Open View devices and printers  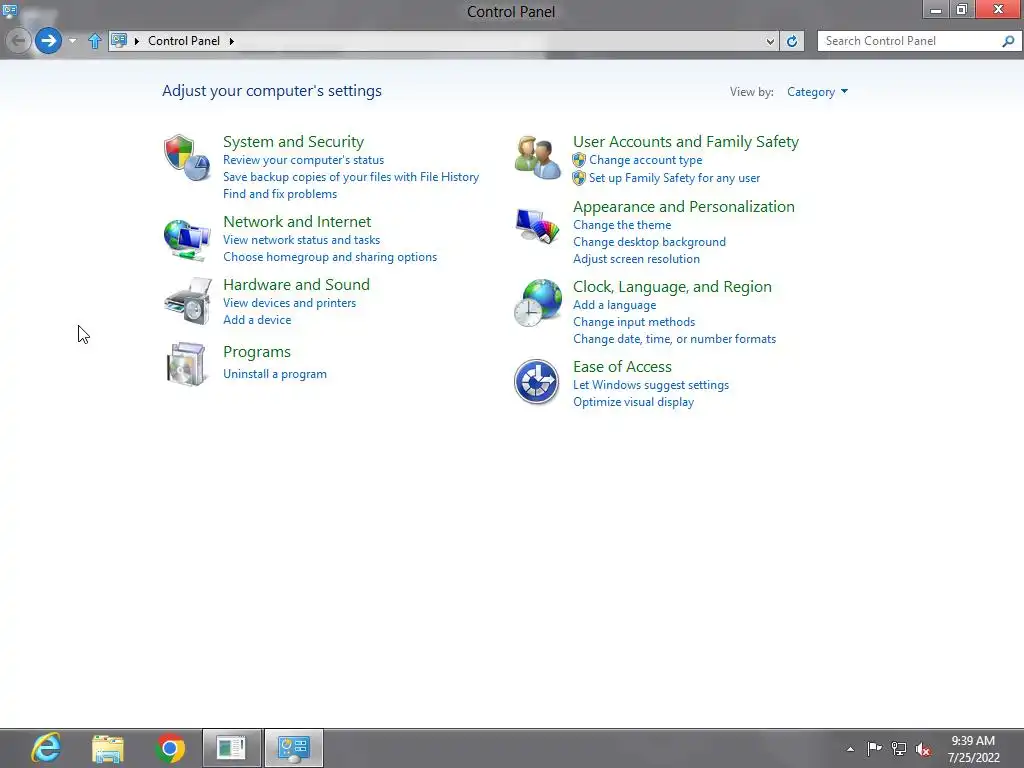pos(289,303)
